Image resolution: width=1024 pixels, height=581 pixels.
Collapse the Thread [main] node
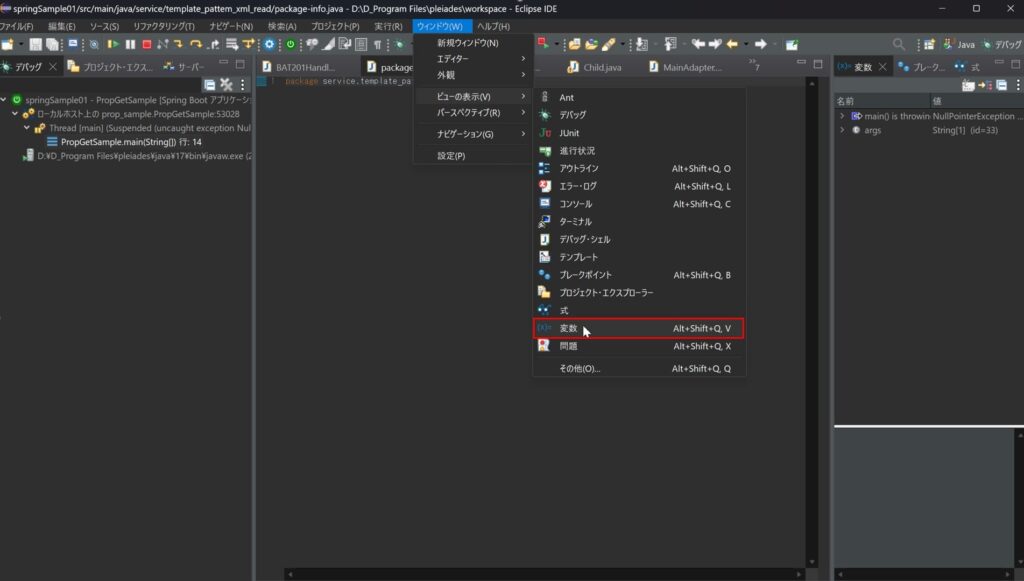27,127
